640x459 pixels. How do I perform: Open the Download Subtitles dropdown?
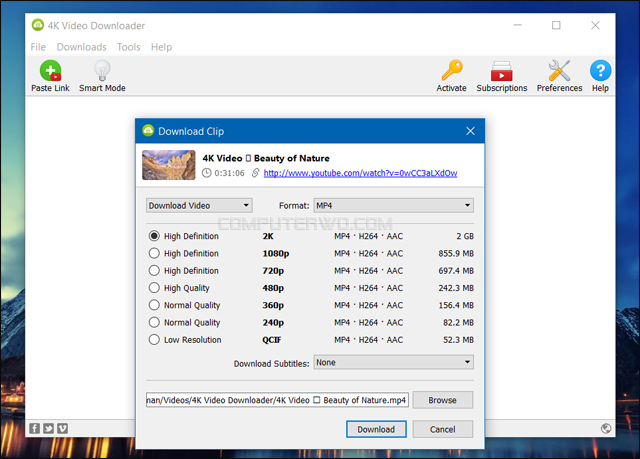click(393, 362)
